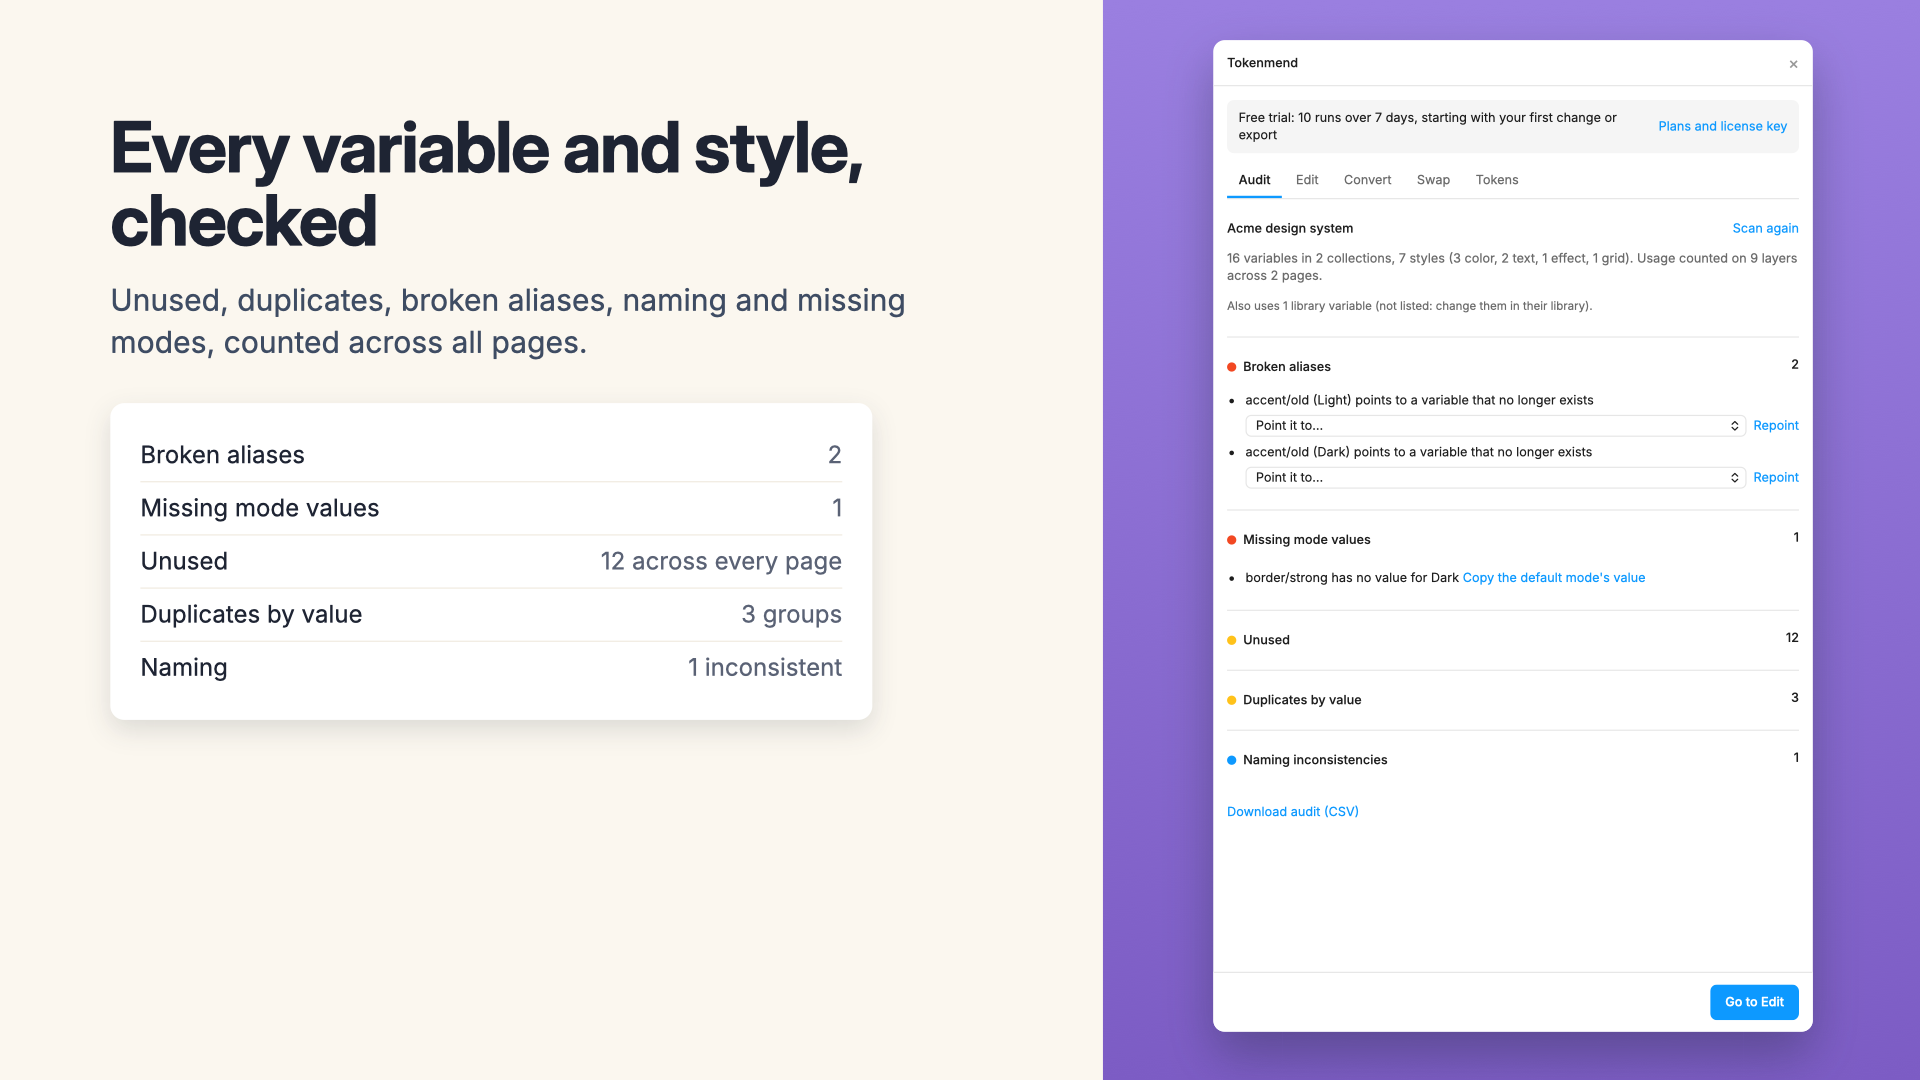Viewport: 1920px width, 1080px height.
Task: Click Copy the default mode's value link
Action: coord(1553,578)
